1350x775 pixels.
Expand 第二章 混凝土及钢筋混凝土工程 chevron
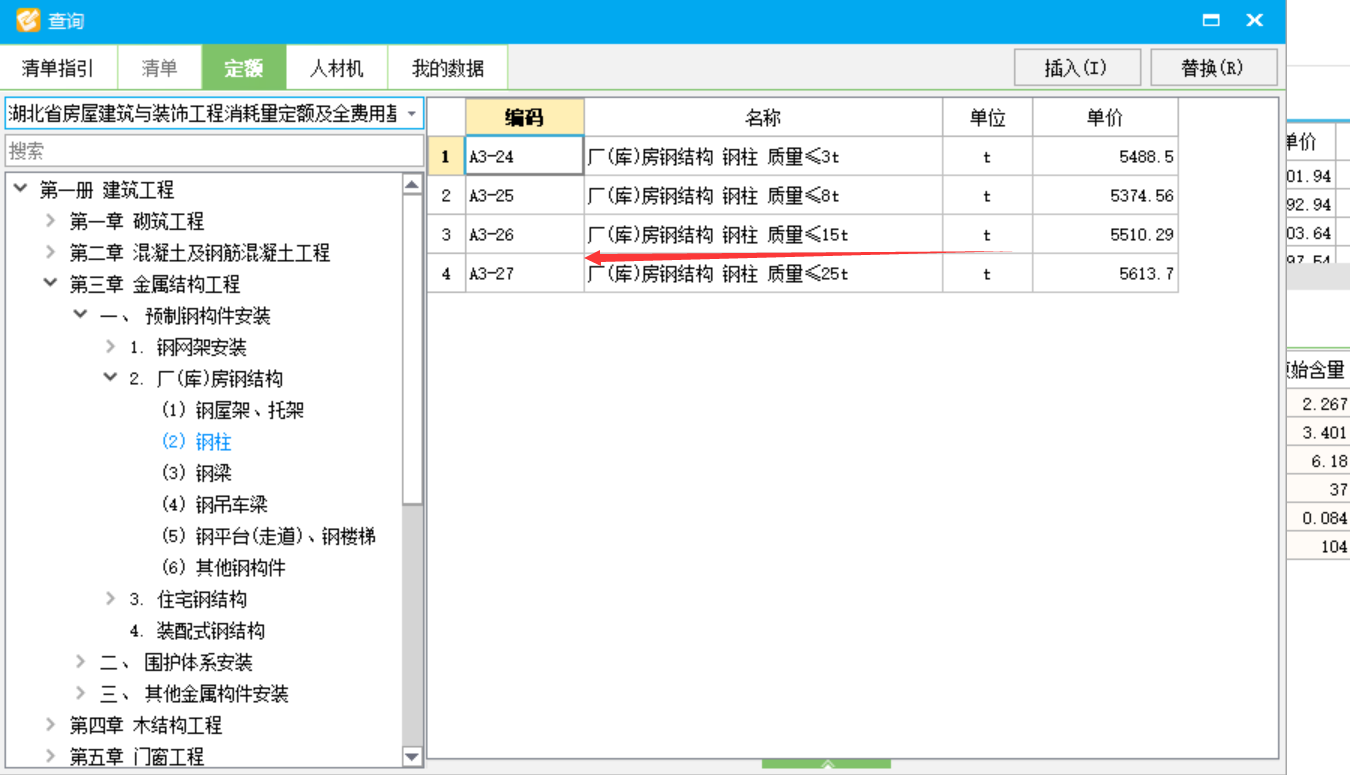tap(50, 253)
